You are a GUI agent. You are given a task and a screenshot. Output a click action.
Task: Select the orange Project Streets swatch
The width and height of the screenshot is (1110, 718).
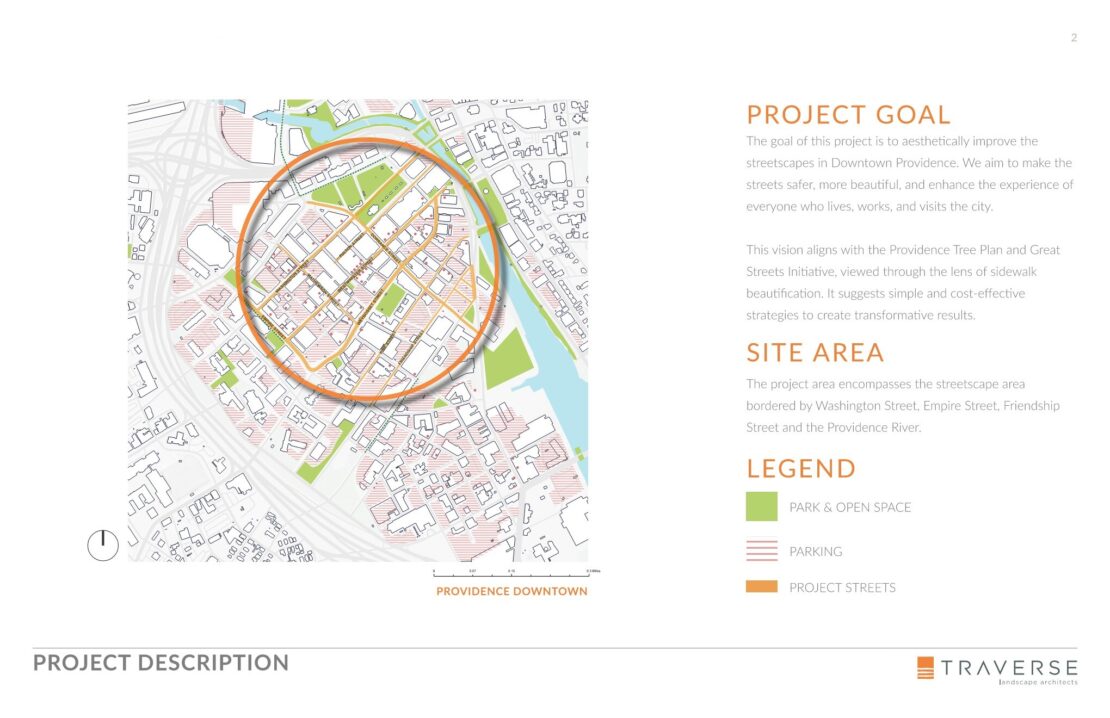[x=761, y=586]
